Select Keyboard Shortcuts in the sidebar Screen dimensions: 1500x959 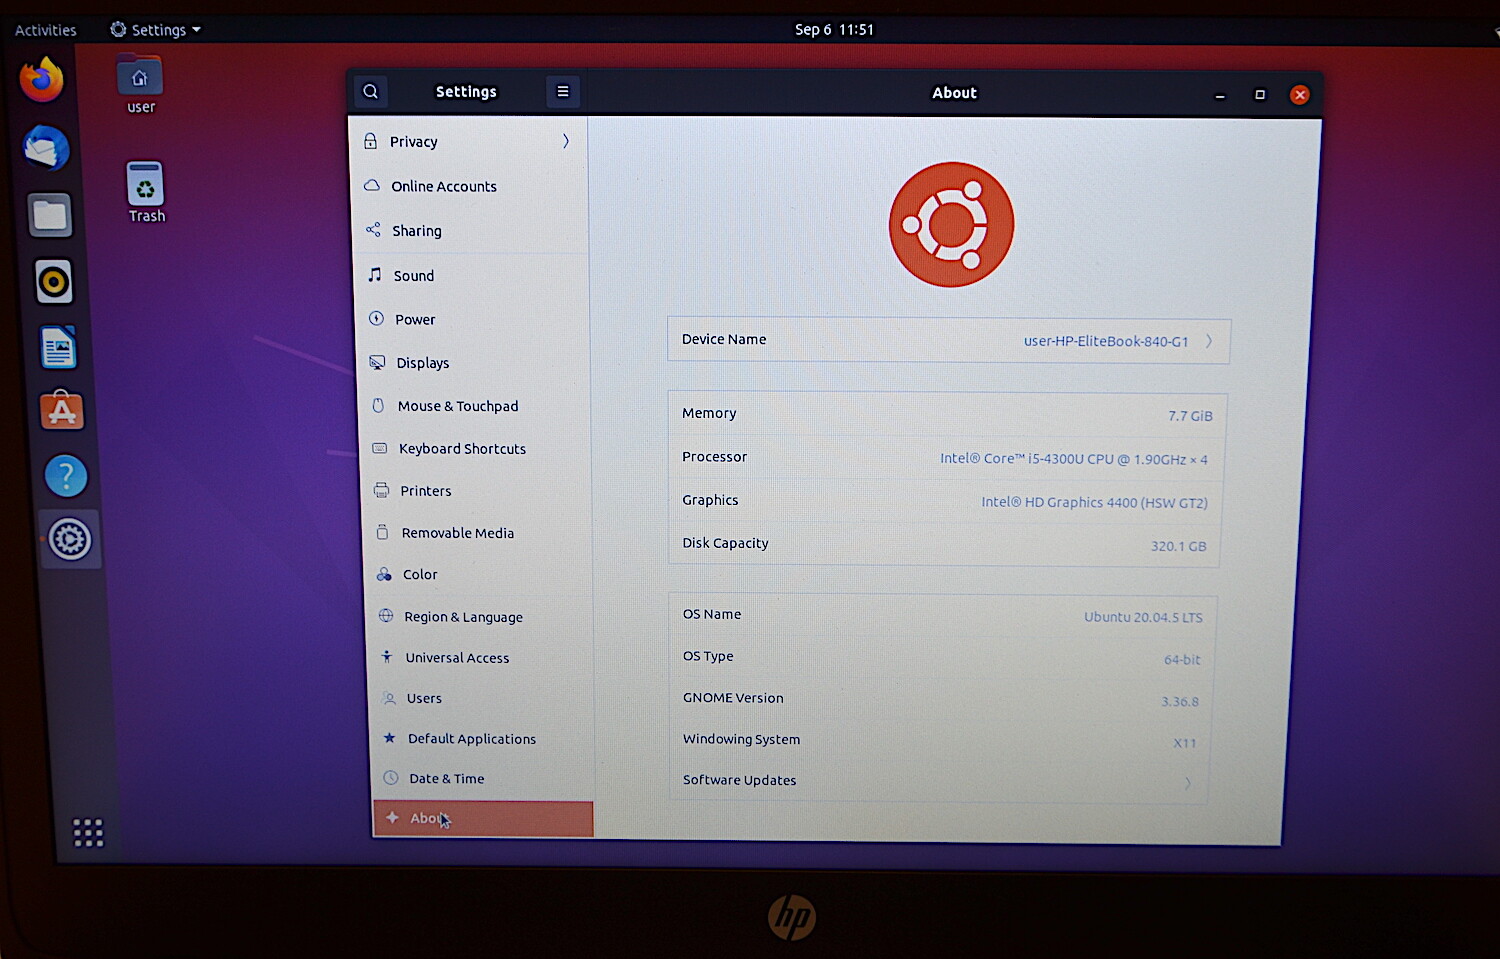tap(476, 448)
